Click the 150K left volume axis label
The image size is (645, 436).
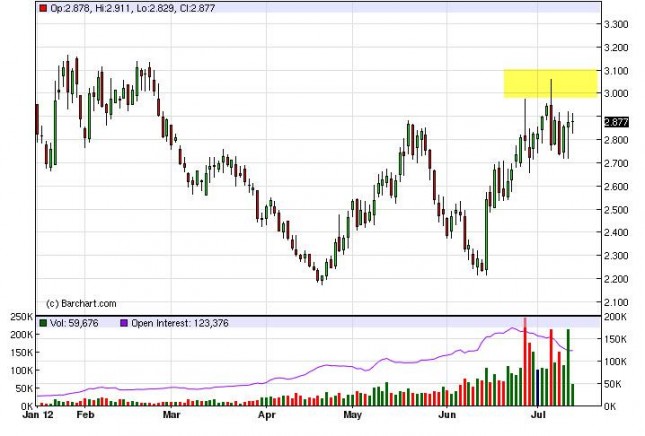tap(22, 353)
